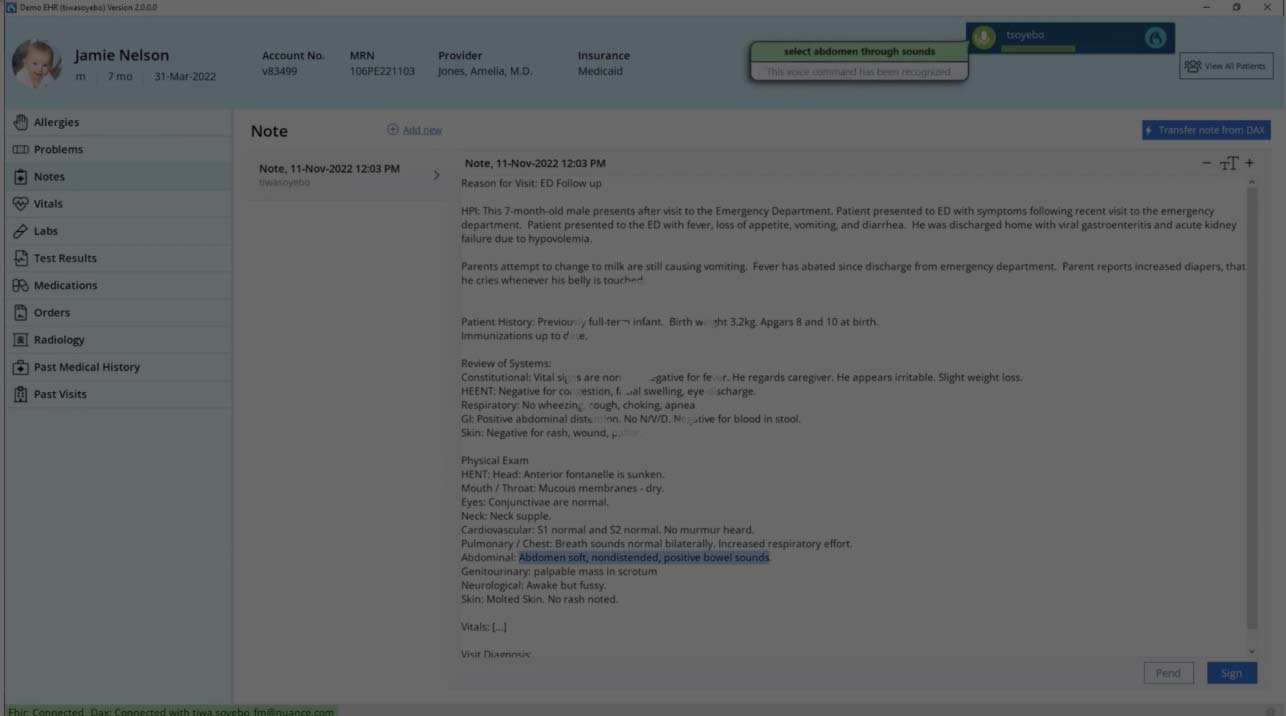1286x716 pixels.
Task: Click the MRN value 106PE221103
Action: point(382,71)
